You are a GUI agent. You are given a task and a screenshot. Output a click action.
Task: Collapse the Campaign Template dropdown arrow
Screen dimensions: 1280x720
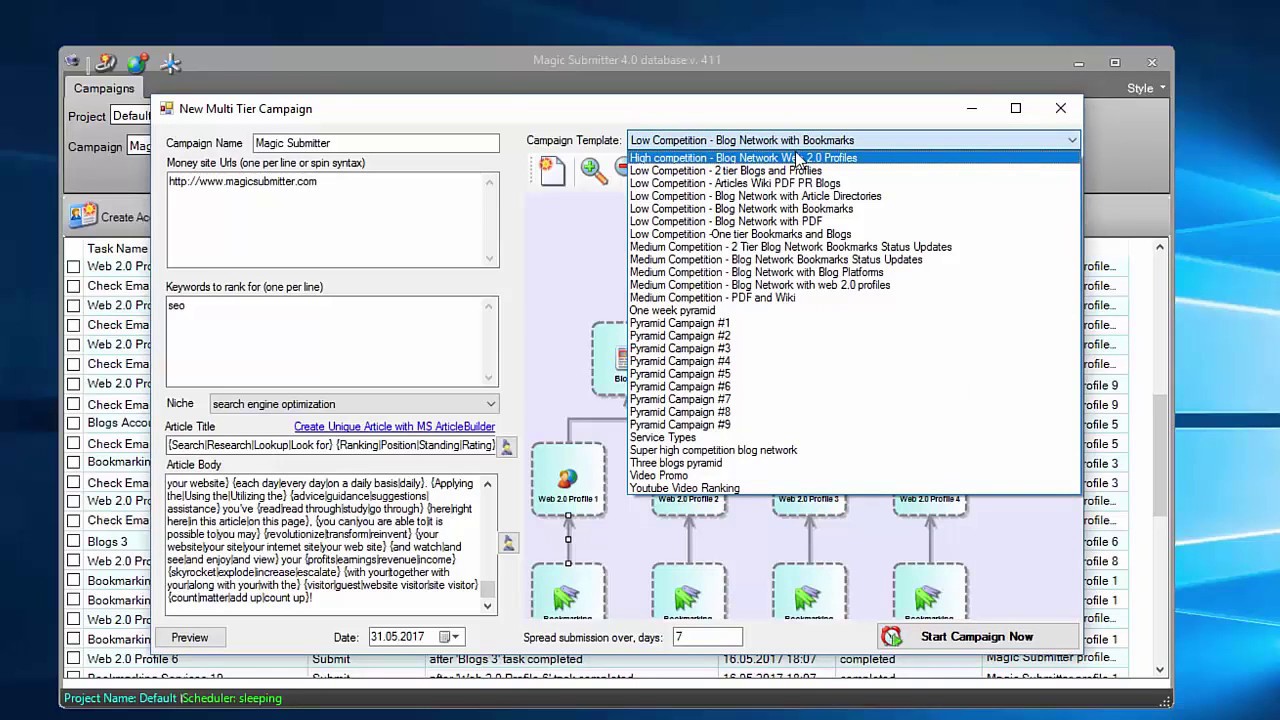[1071, 141]
